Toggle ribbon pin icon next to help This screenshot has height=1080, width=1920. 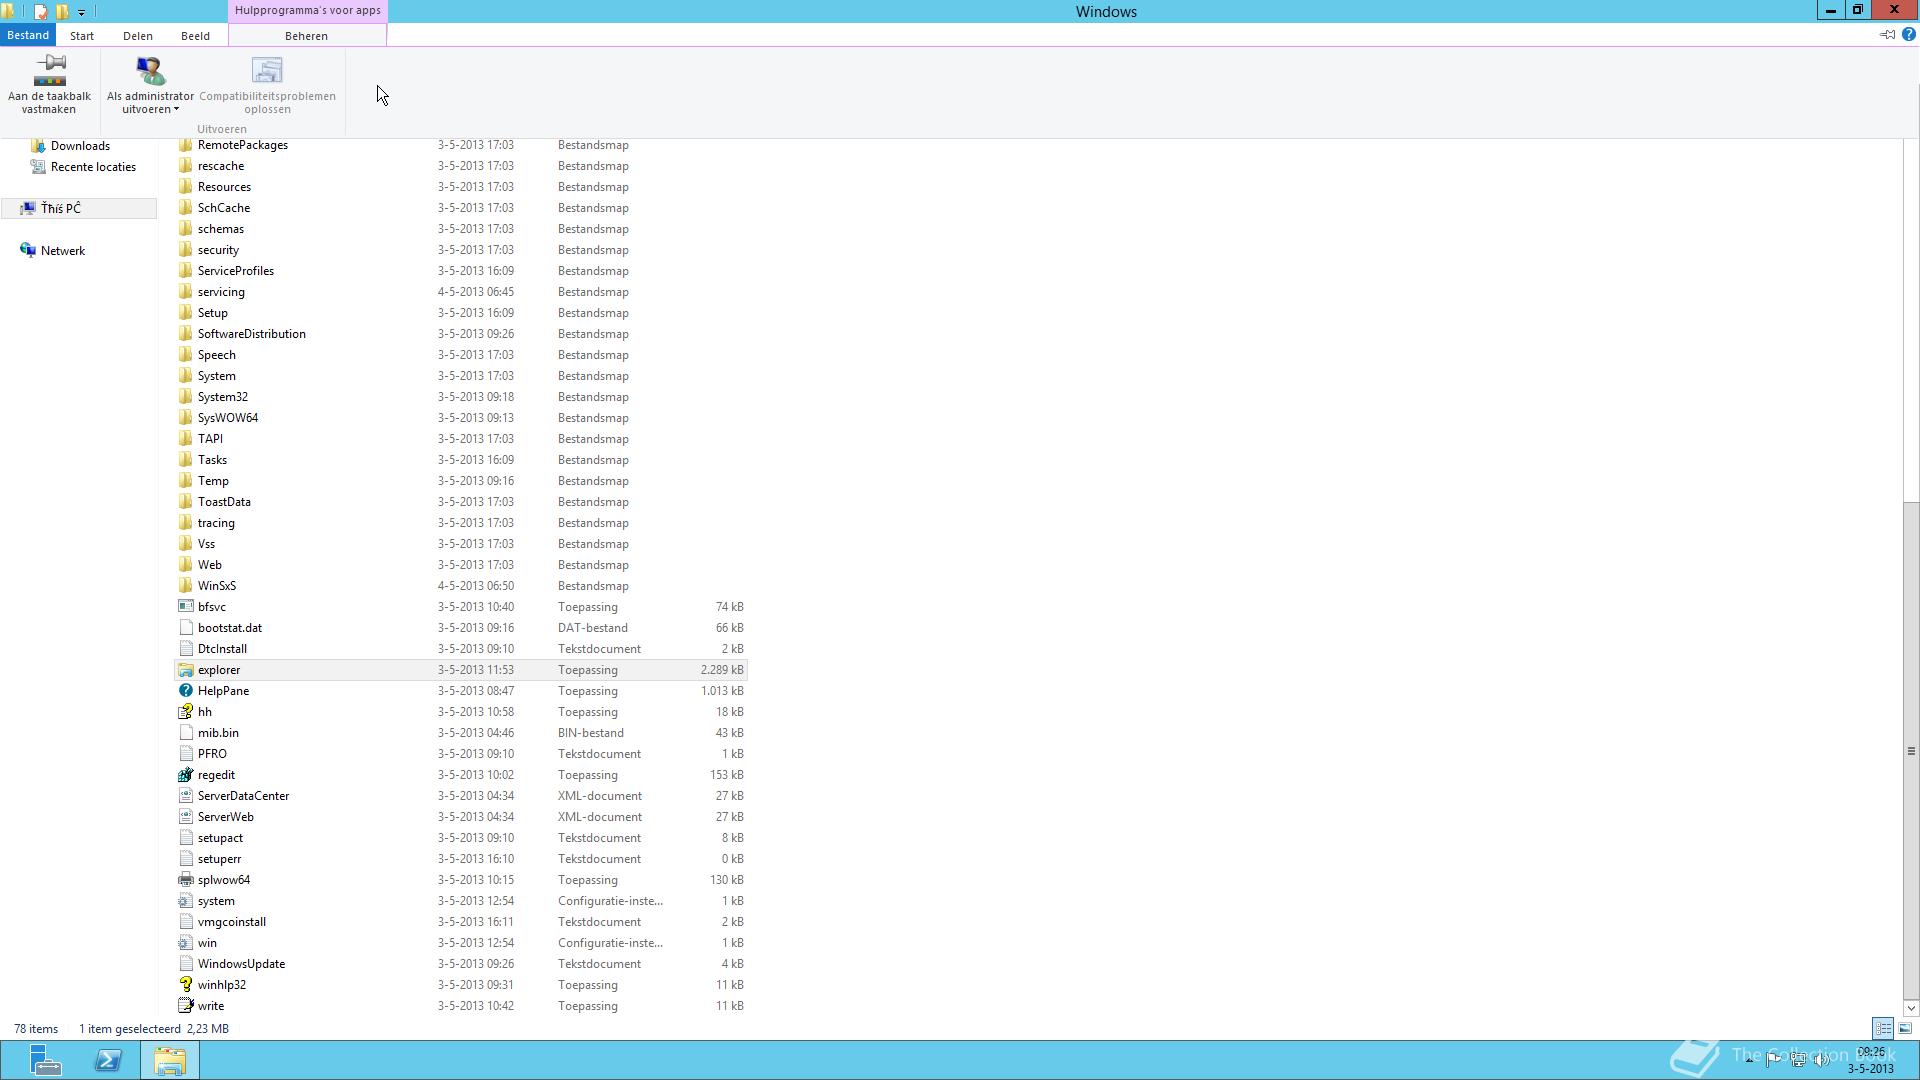1887,34
